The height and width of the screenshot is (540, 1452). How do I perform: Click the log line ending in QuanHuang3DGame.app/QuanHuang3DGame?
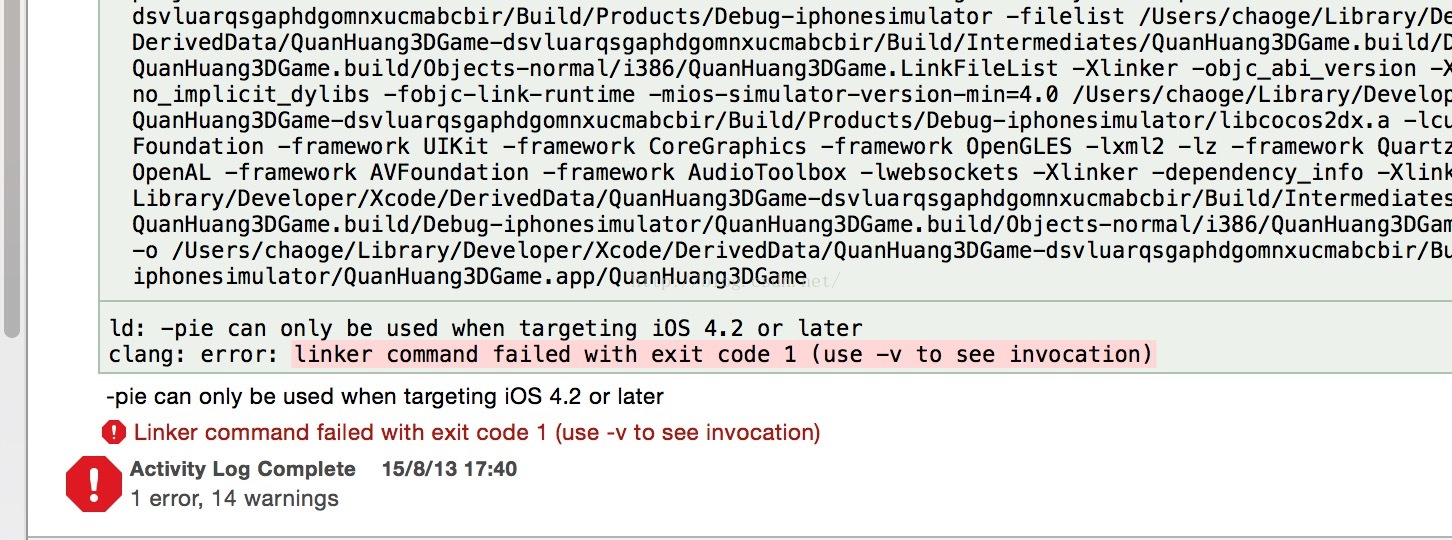pos(469,276)
